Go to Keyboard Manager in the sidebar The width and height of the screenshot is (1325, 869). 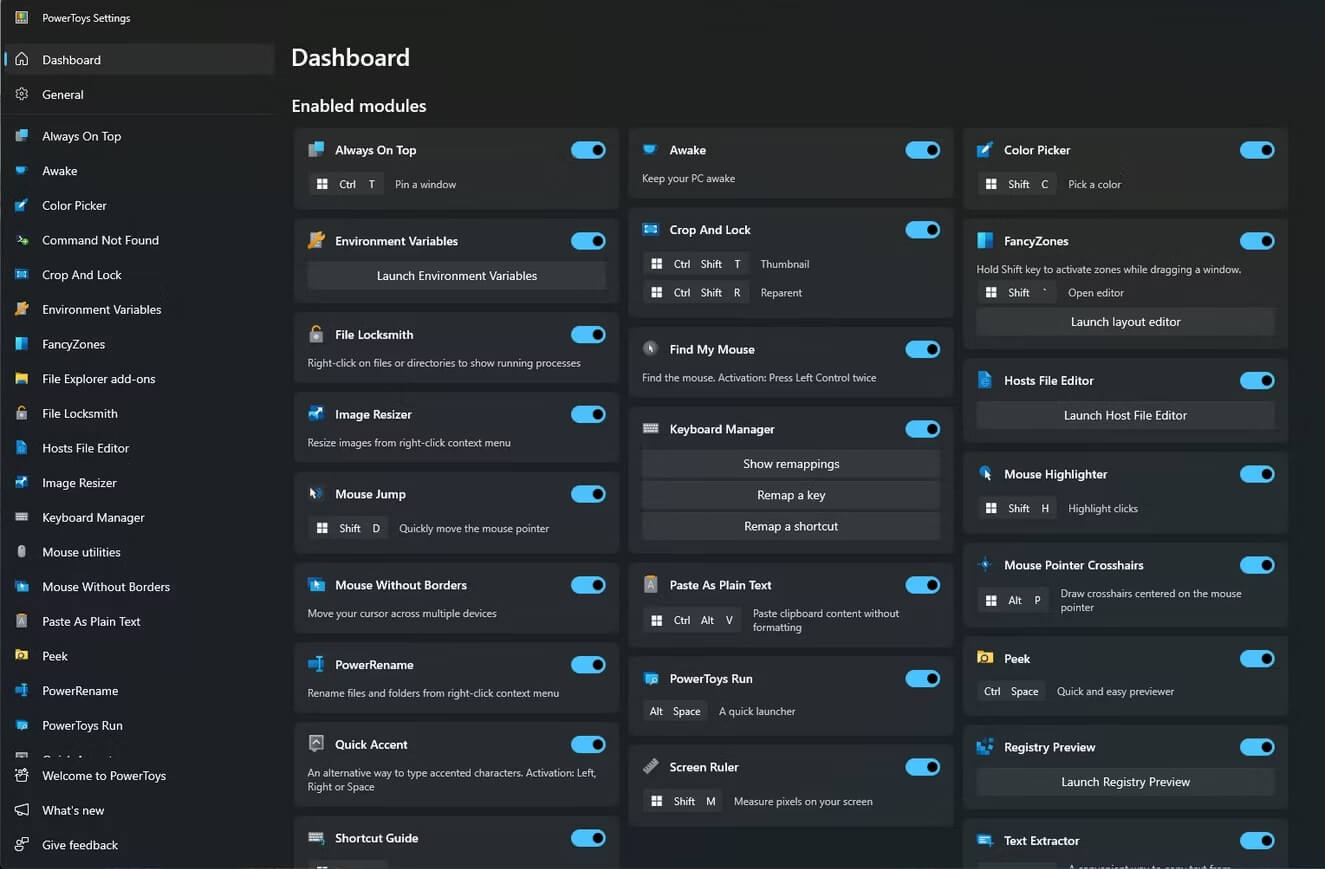(x=139, y=518)
